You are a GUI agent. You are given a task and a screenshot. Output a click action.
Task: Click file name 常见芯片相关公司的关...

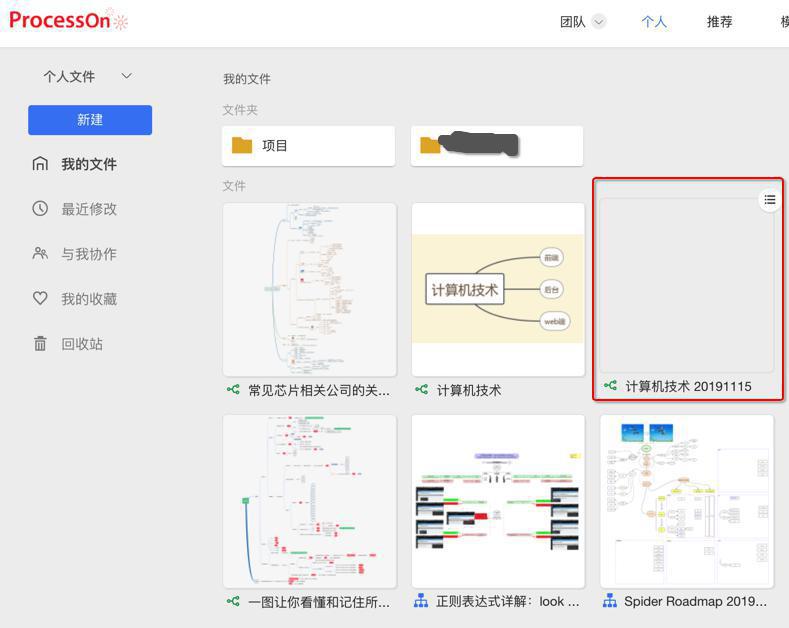[x=319, y=390]
